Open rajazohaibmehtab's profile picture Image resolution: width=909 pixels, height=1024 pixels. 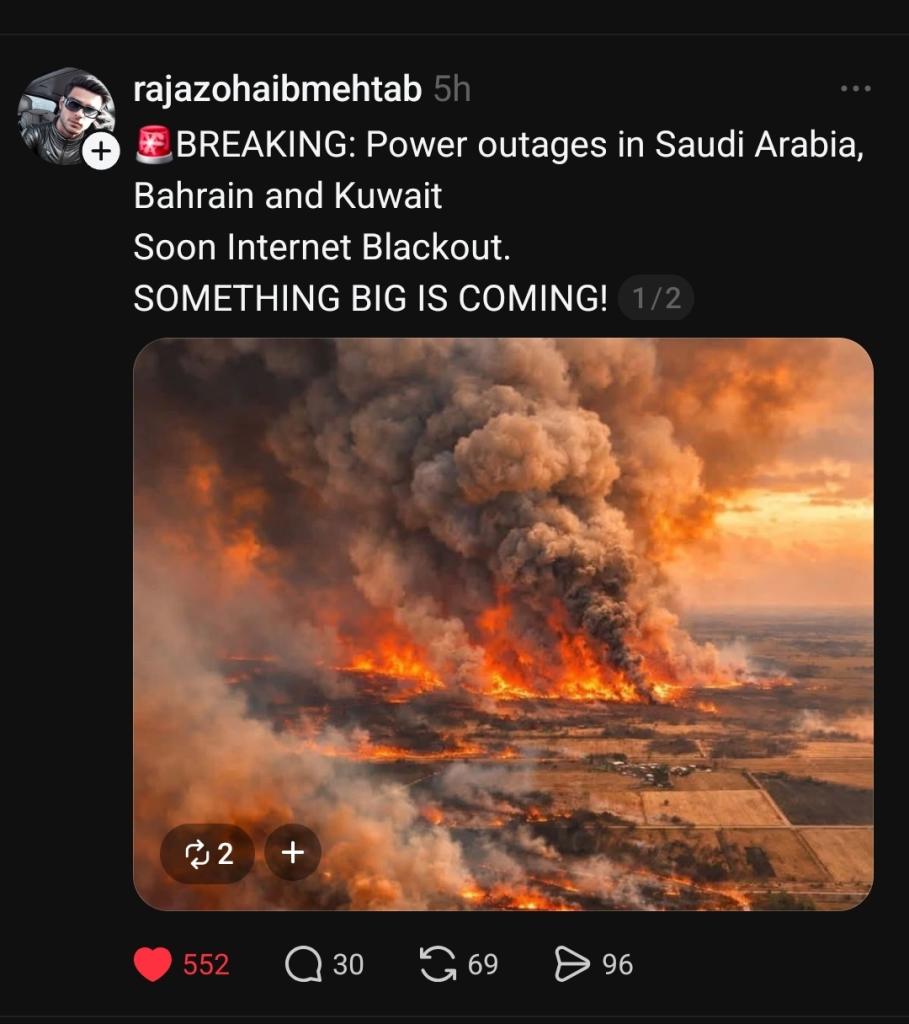64,112
